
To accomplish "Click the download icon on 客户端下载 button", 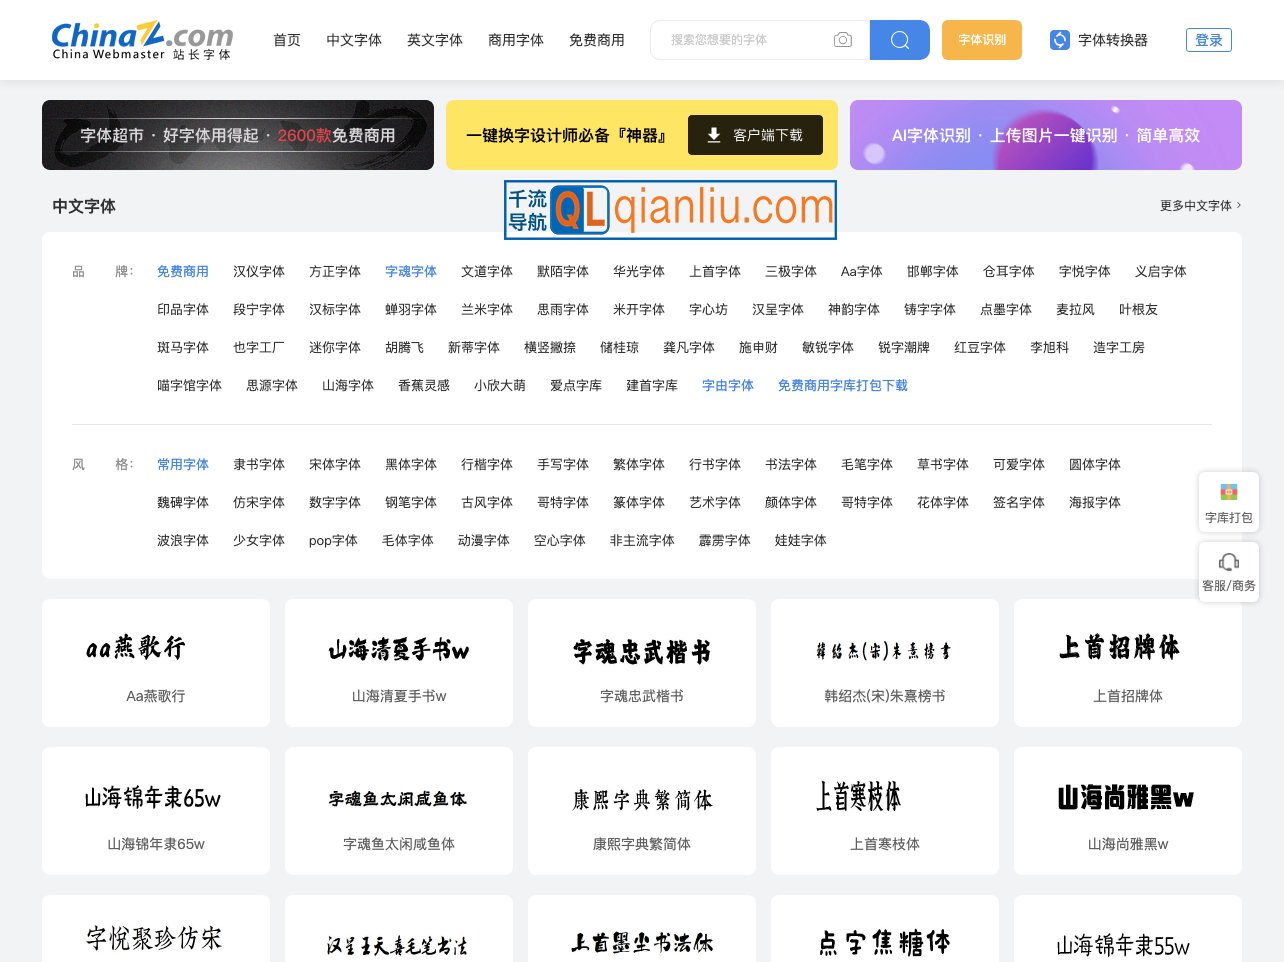I will (715, 134).
